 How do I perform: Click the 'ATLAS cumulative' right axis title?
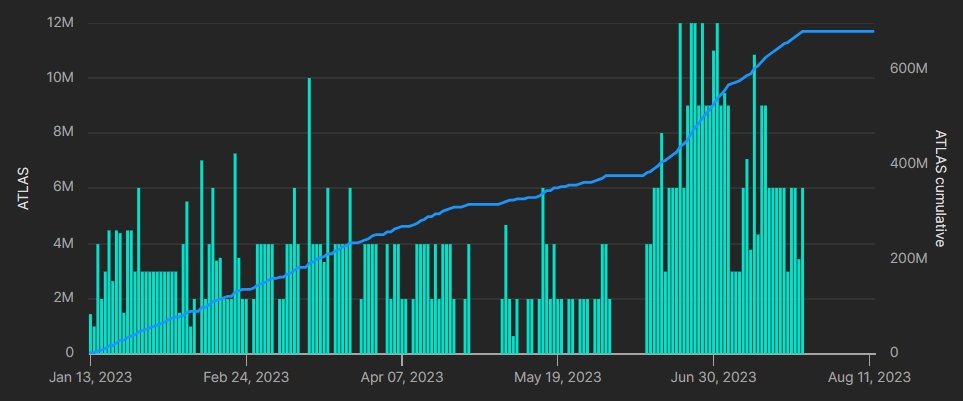[939, 188]
